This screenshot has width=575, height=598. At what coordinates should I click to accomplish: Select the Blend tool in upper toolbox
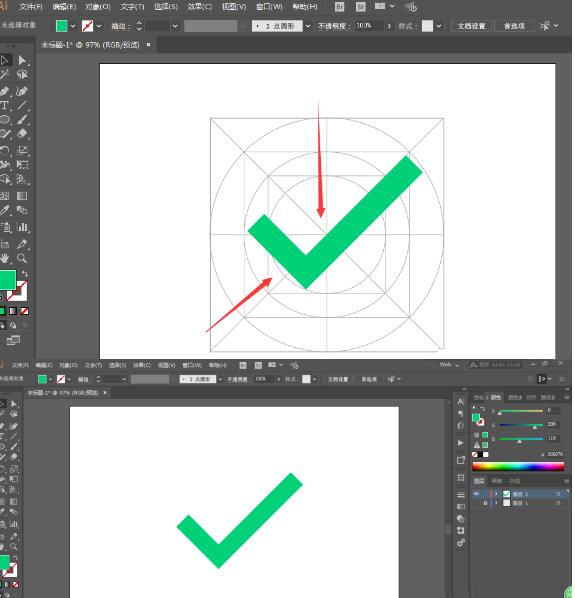22,210
